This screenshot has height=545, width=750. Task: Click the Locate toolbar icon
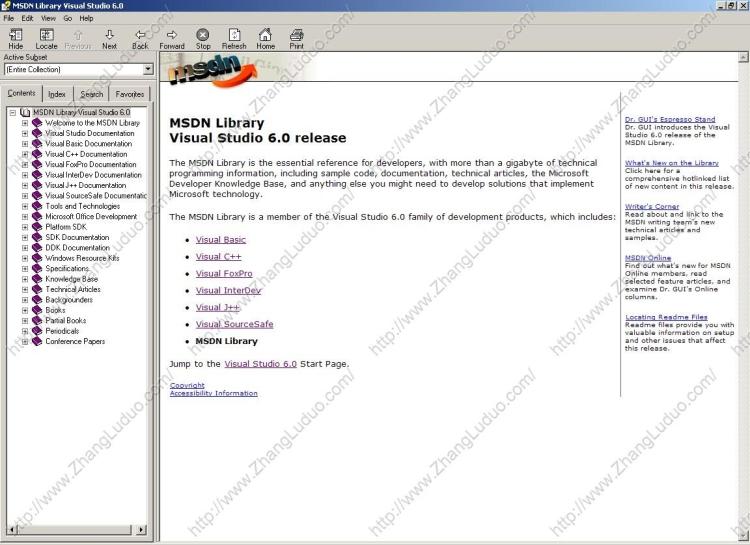coord(46,35)
